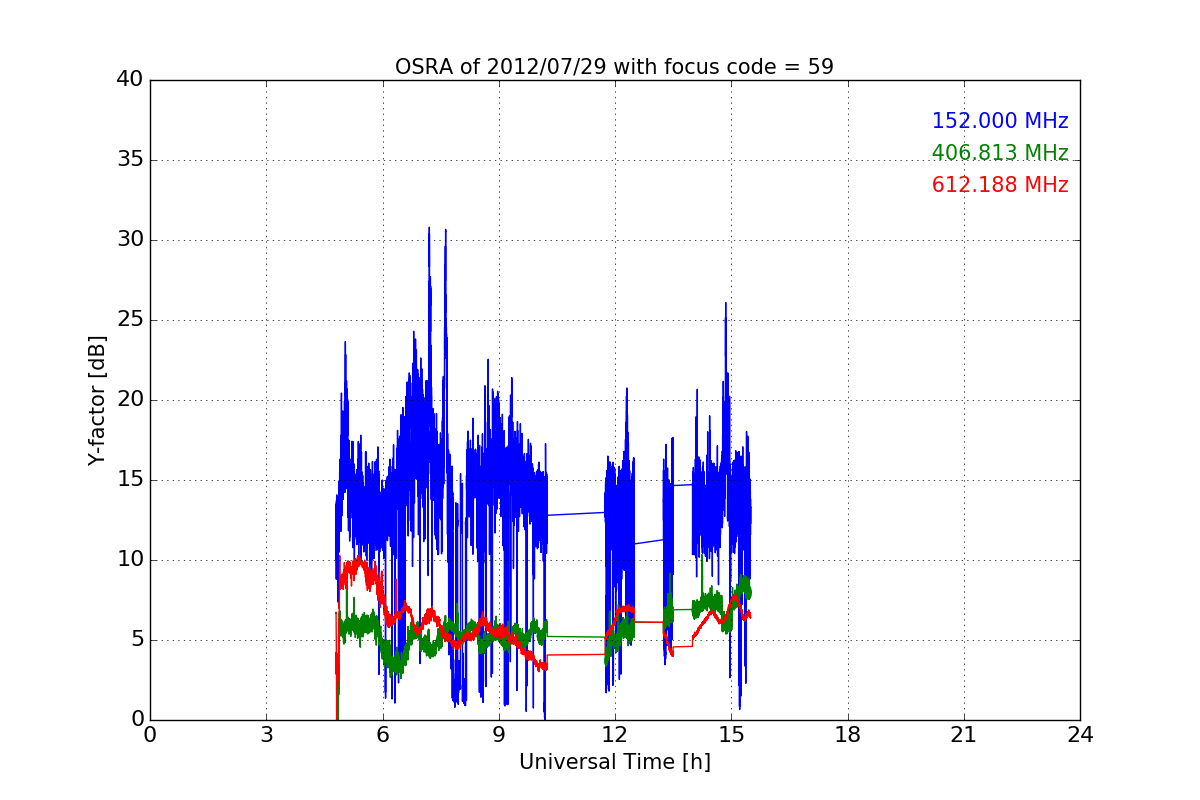The width and height of the screenshot is (1200, 800).
Task: Click the blue 152.000 MHz legend label
Action: 1000,121
